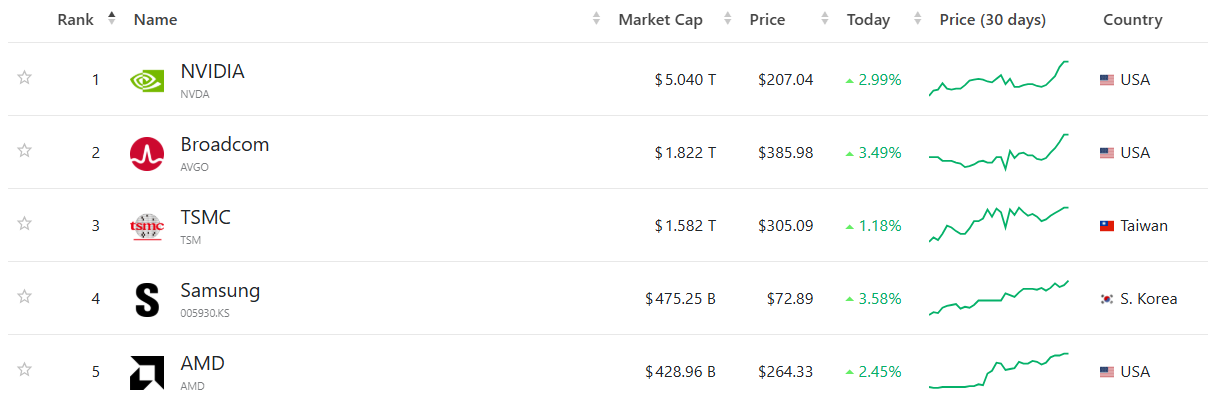Viewport: 1208px width, 406px height.
Task: Click the TSMC logo icon
Action: [147, 226]
